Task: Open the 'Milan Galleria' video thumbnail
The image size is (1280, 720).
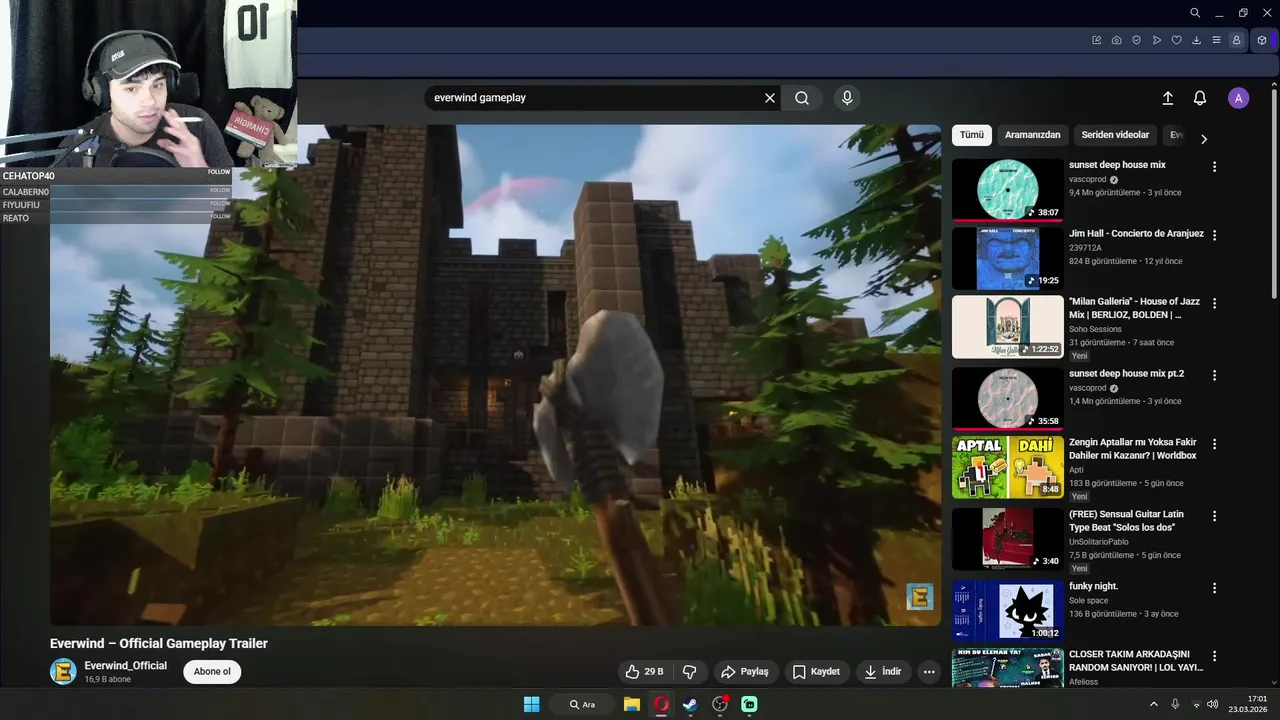Action: (x=1007, y=326)
